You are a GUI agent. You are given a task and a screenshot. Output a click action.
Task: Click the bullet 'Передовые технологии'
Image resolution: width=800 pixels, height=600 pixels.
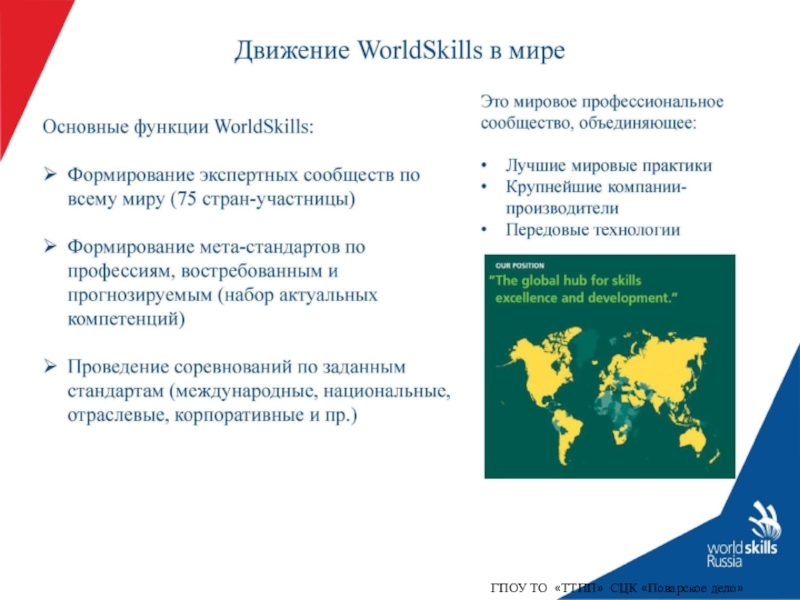[593, 230]
